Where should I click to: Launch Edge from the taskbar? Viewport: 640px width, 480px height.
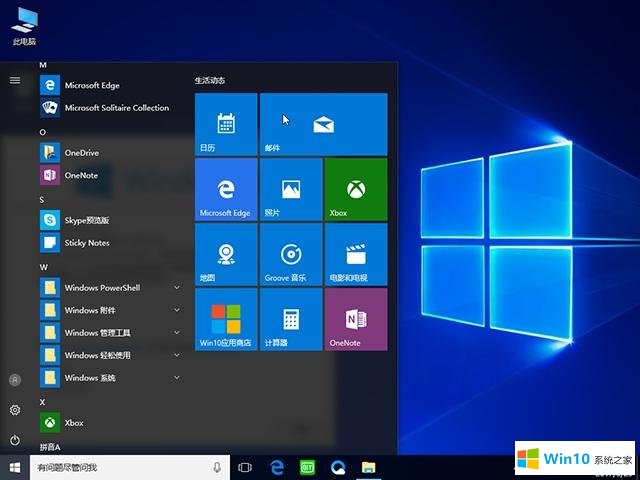(x=277, y=467)
